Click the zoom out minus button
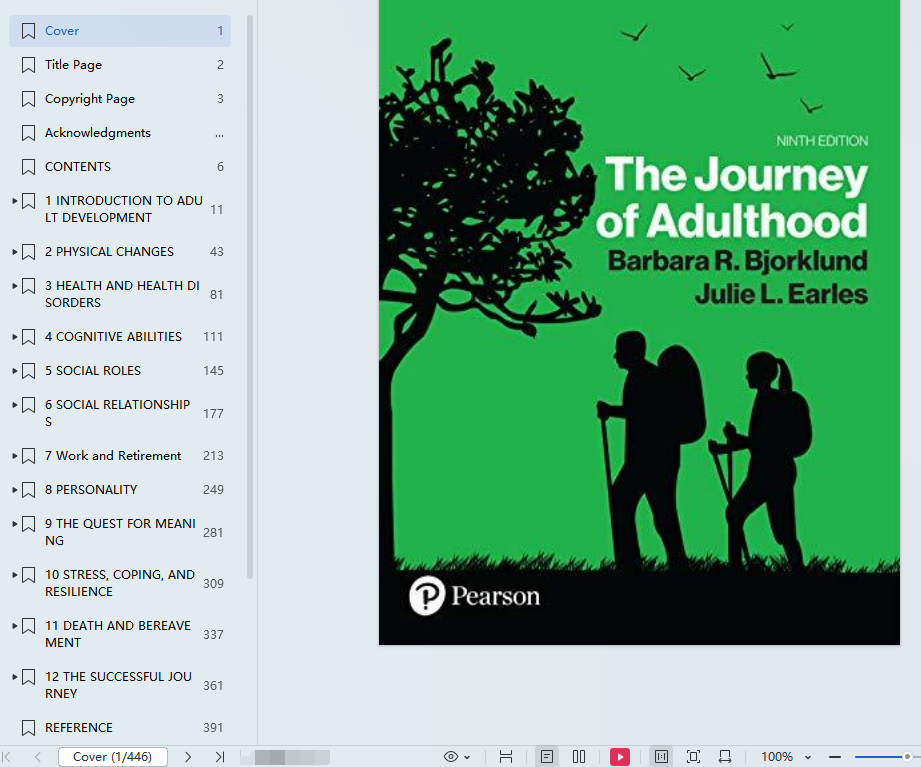 pyautogui.click(x=835, y=756)
